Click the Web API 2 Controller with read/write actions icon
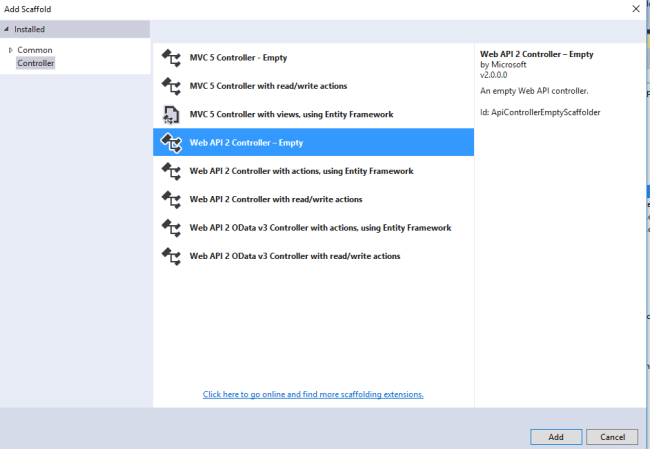 [x=171, y=199]
